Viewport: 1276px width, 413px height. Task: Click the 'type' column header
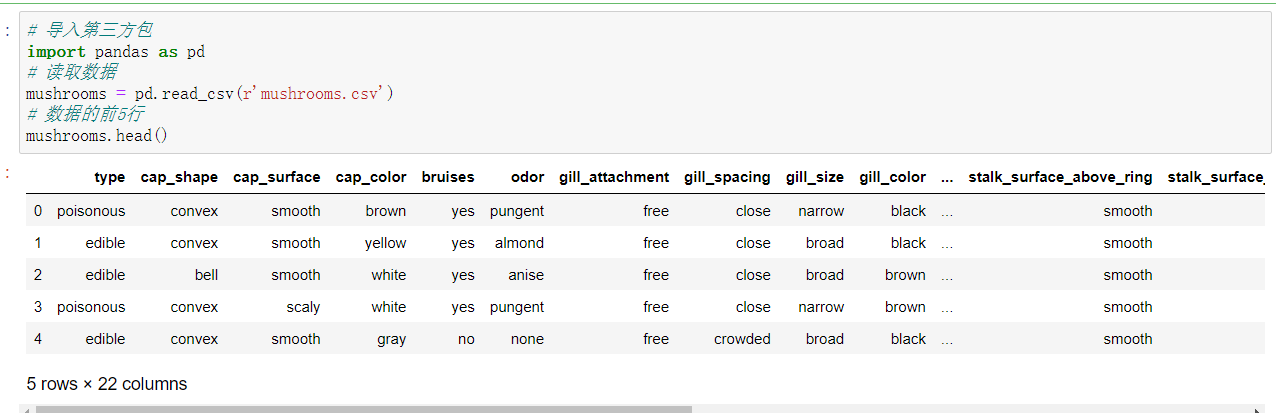coord(110,177)
